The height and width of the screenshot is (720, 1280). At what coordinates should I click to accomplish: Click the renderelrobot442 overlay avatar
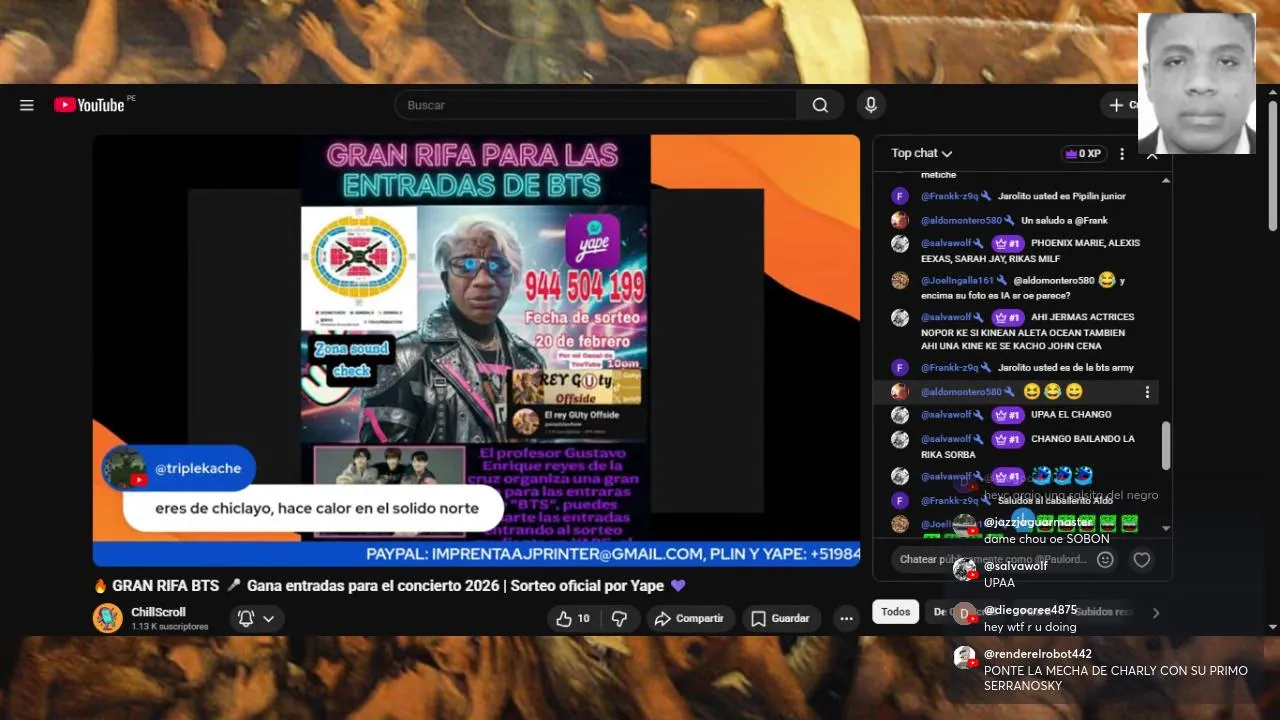tap(965, 658)
